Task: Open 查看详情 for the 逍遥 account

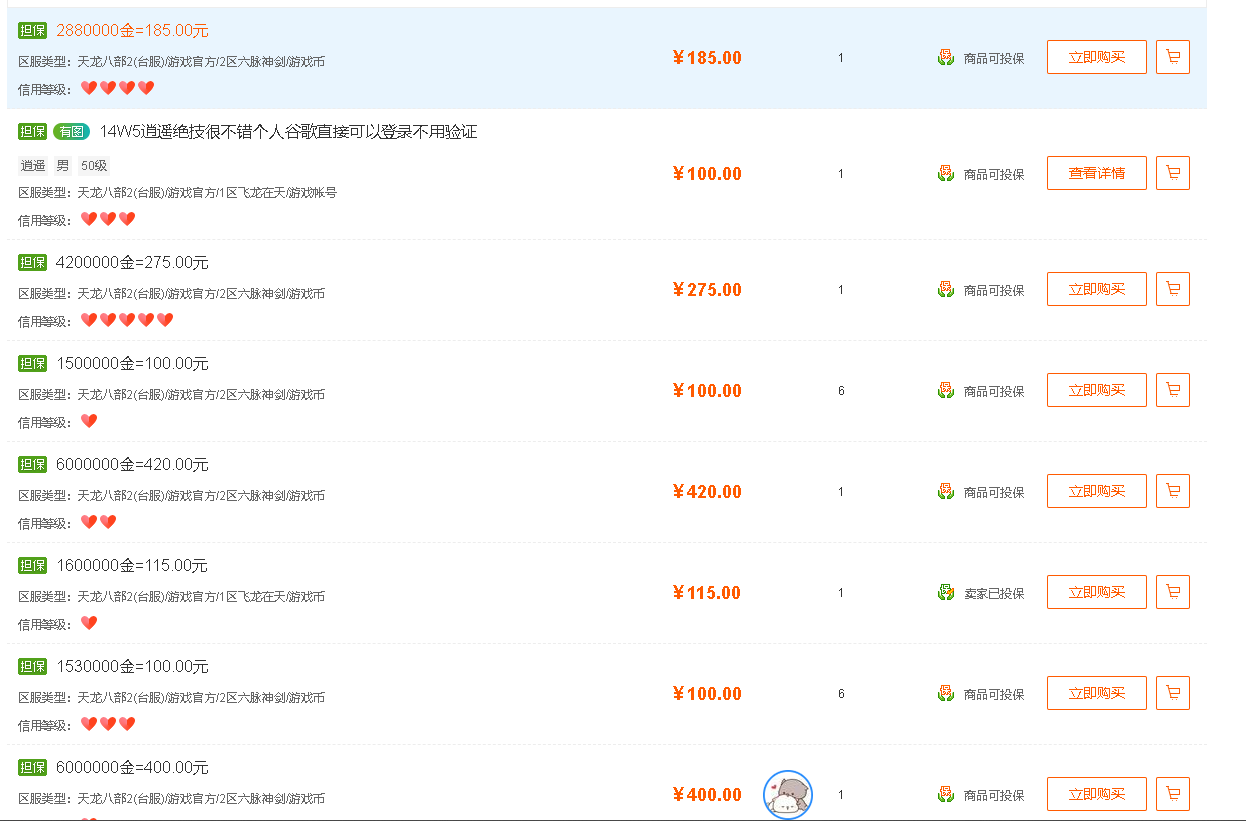Action: (x=1096, y=173)
